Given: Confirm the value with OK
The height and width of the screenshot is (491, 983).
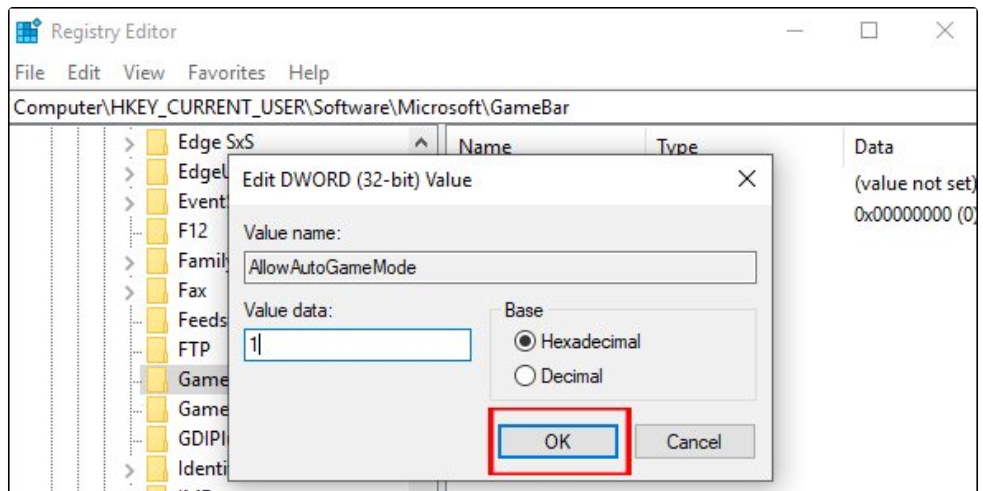Looking at the screenshot, I should pyautogui.click(x=558, y=441).
